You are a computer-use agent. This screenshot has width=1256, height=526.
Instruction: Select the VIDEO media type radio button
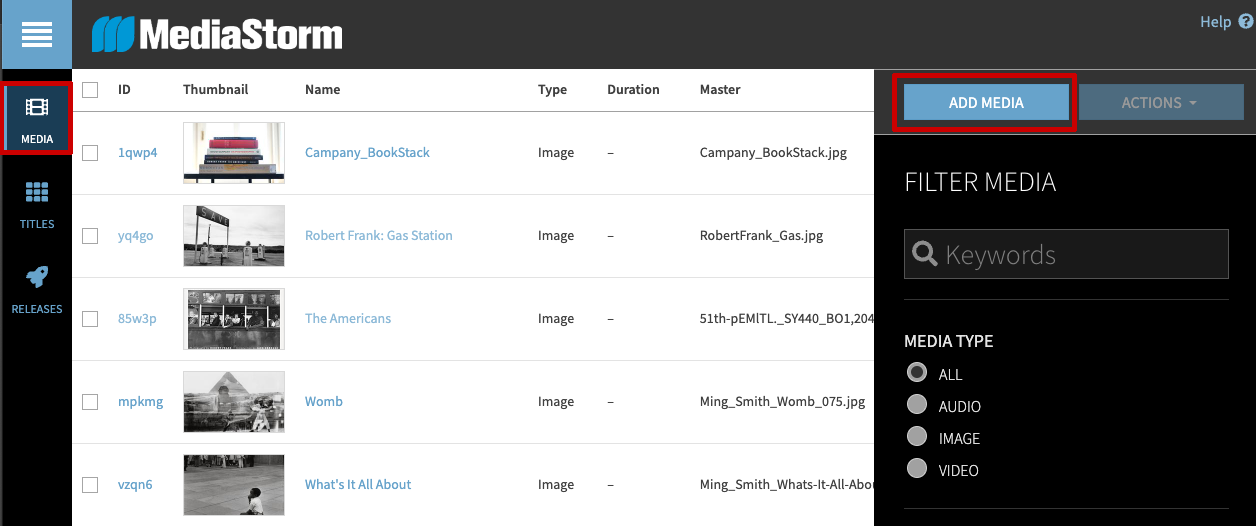916,469
